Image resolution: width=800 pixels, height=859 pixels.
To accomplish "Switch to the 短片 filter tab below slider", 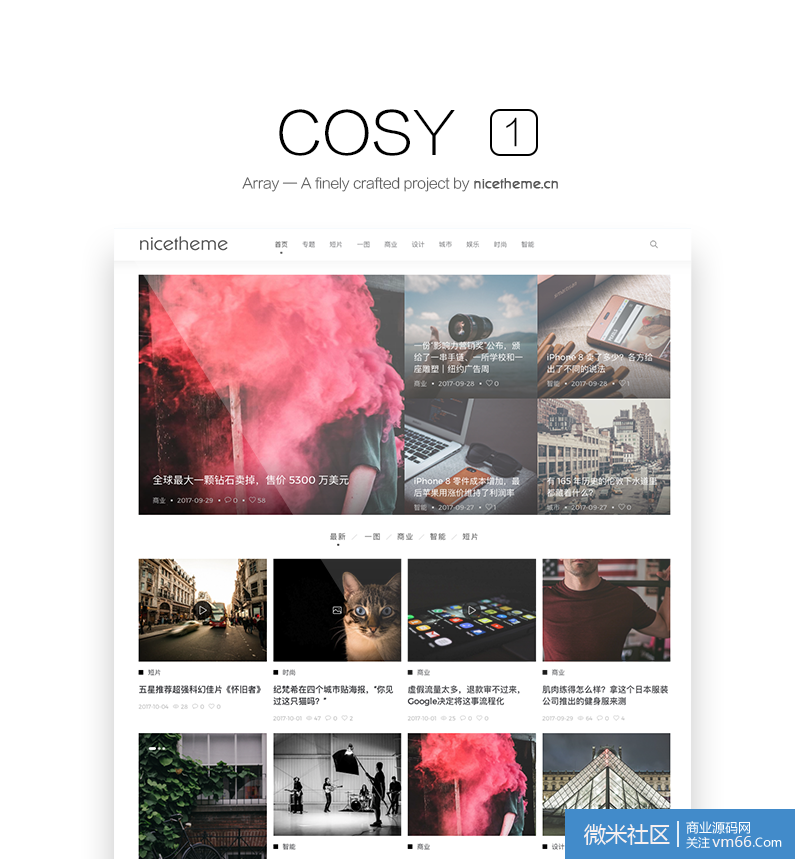I will pyautogui.click(x=470, y=536).
